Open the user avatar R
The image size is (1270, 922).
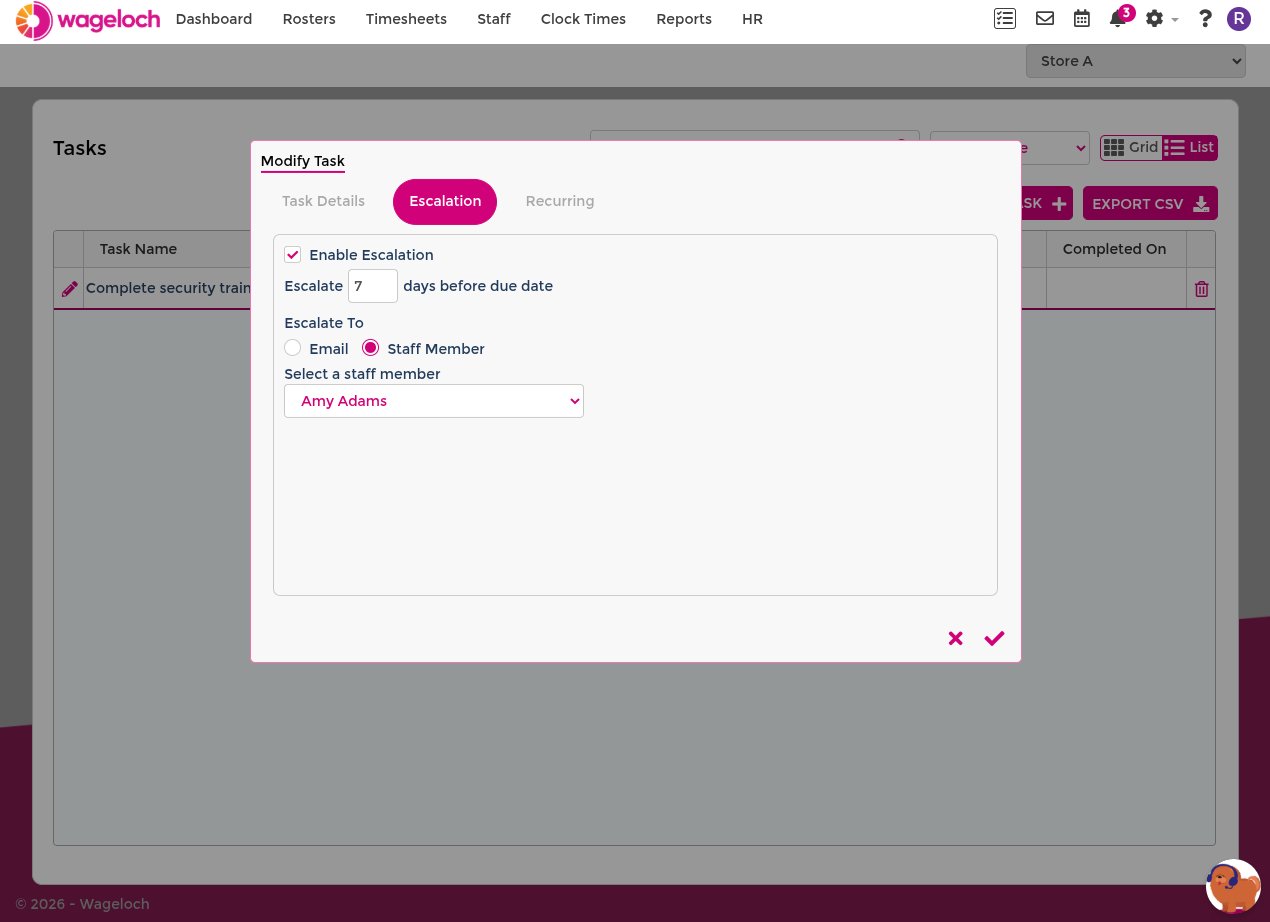(x=1239, y=19)
